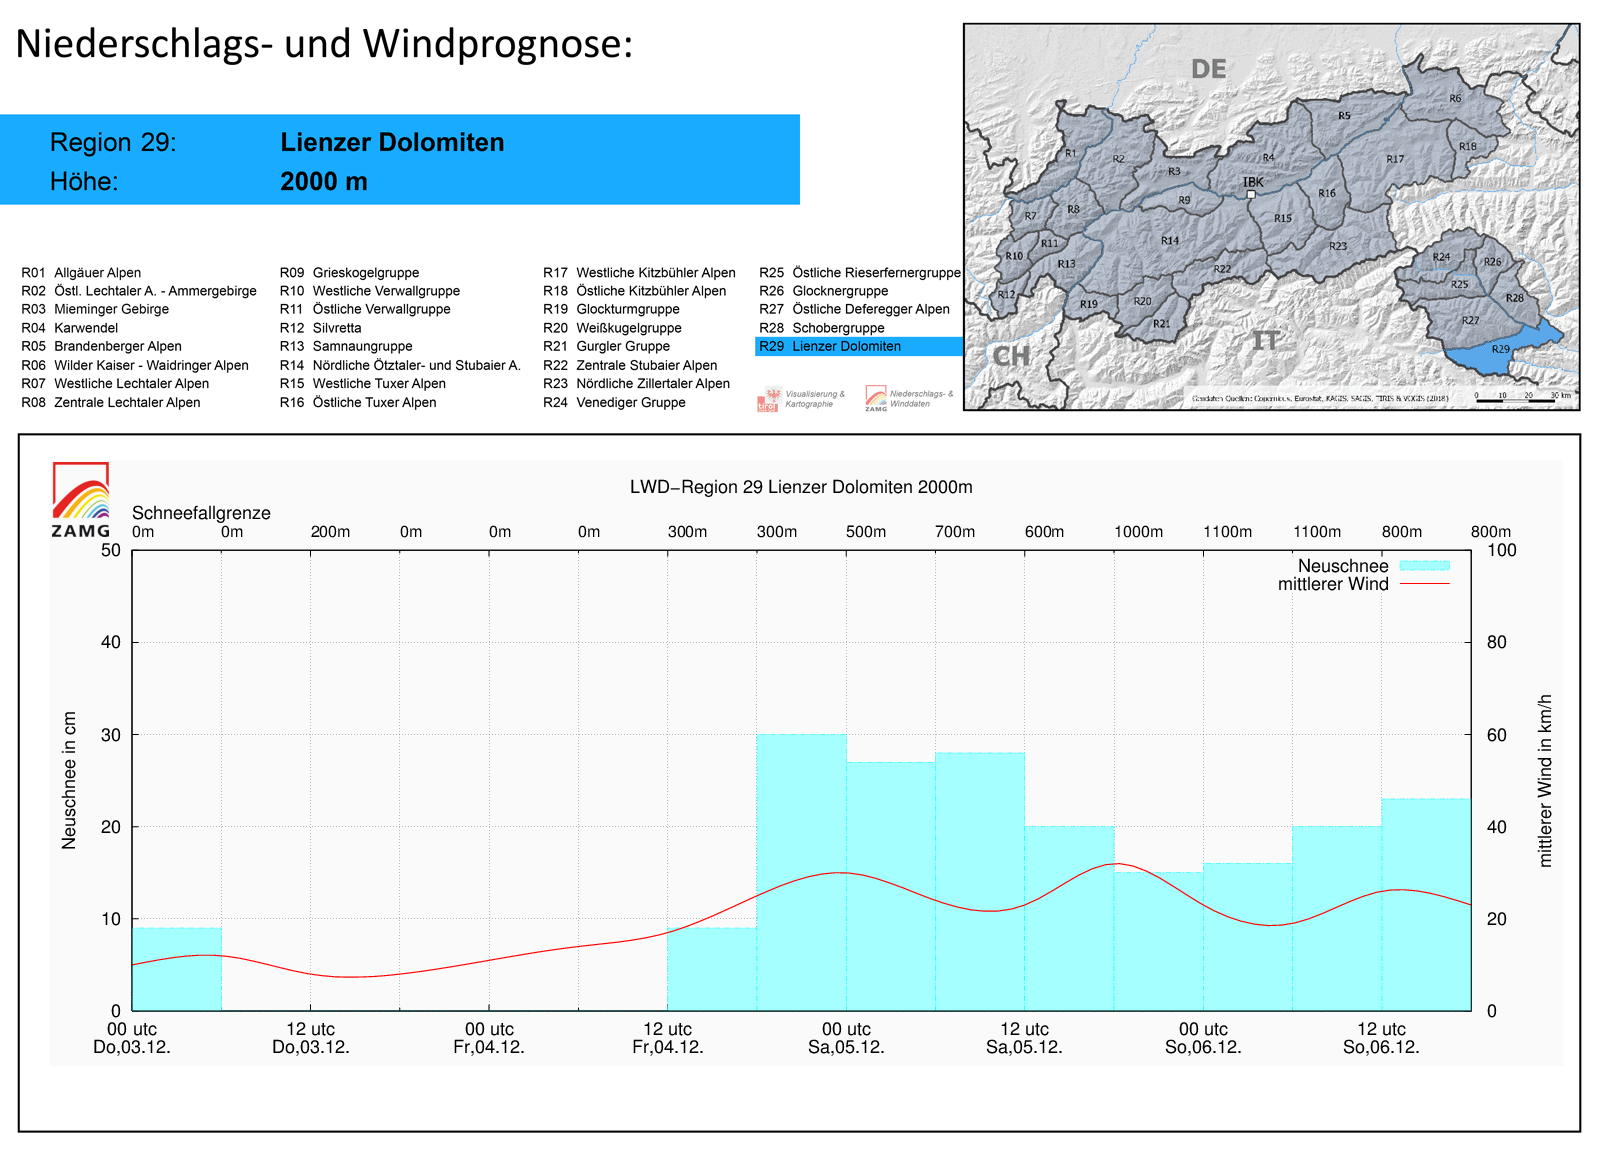Select R22 Zentrale Stubaier Alpen

click(x=630, y=365)
